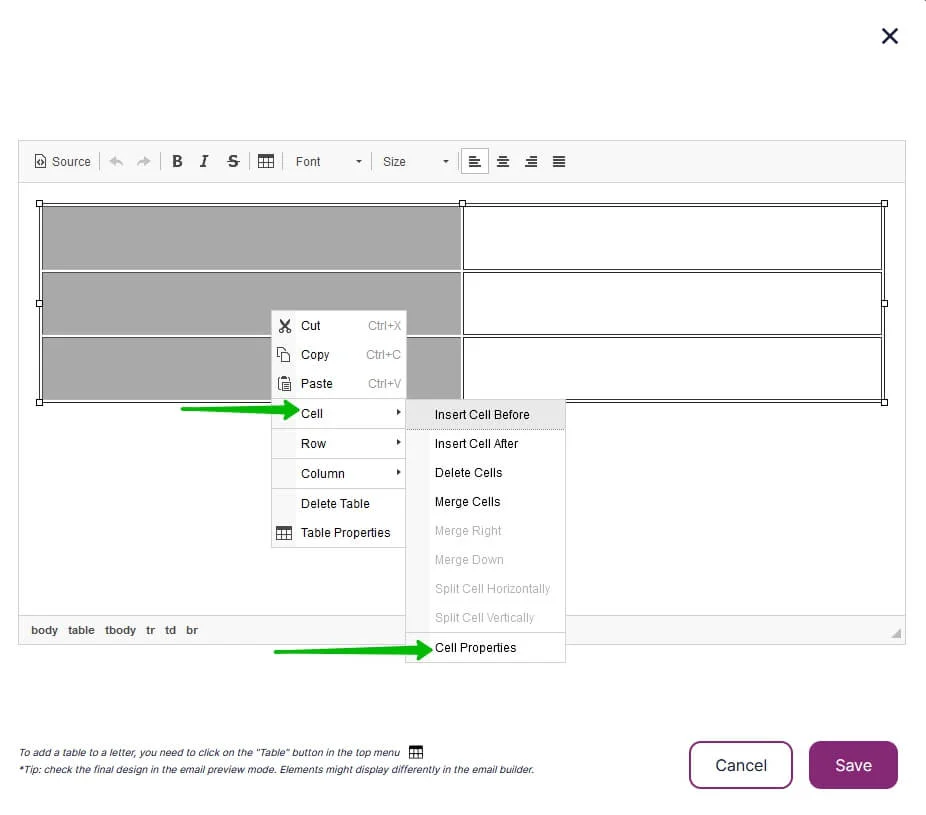Click the Undo arrow icon
This screenshot has width=926, height=815.
116,161
